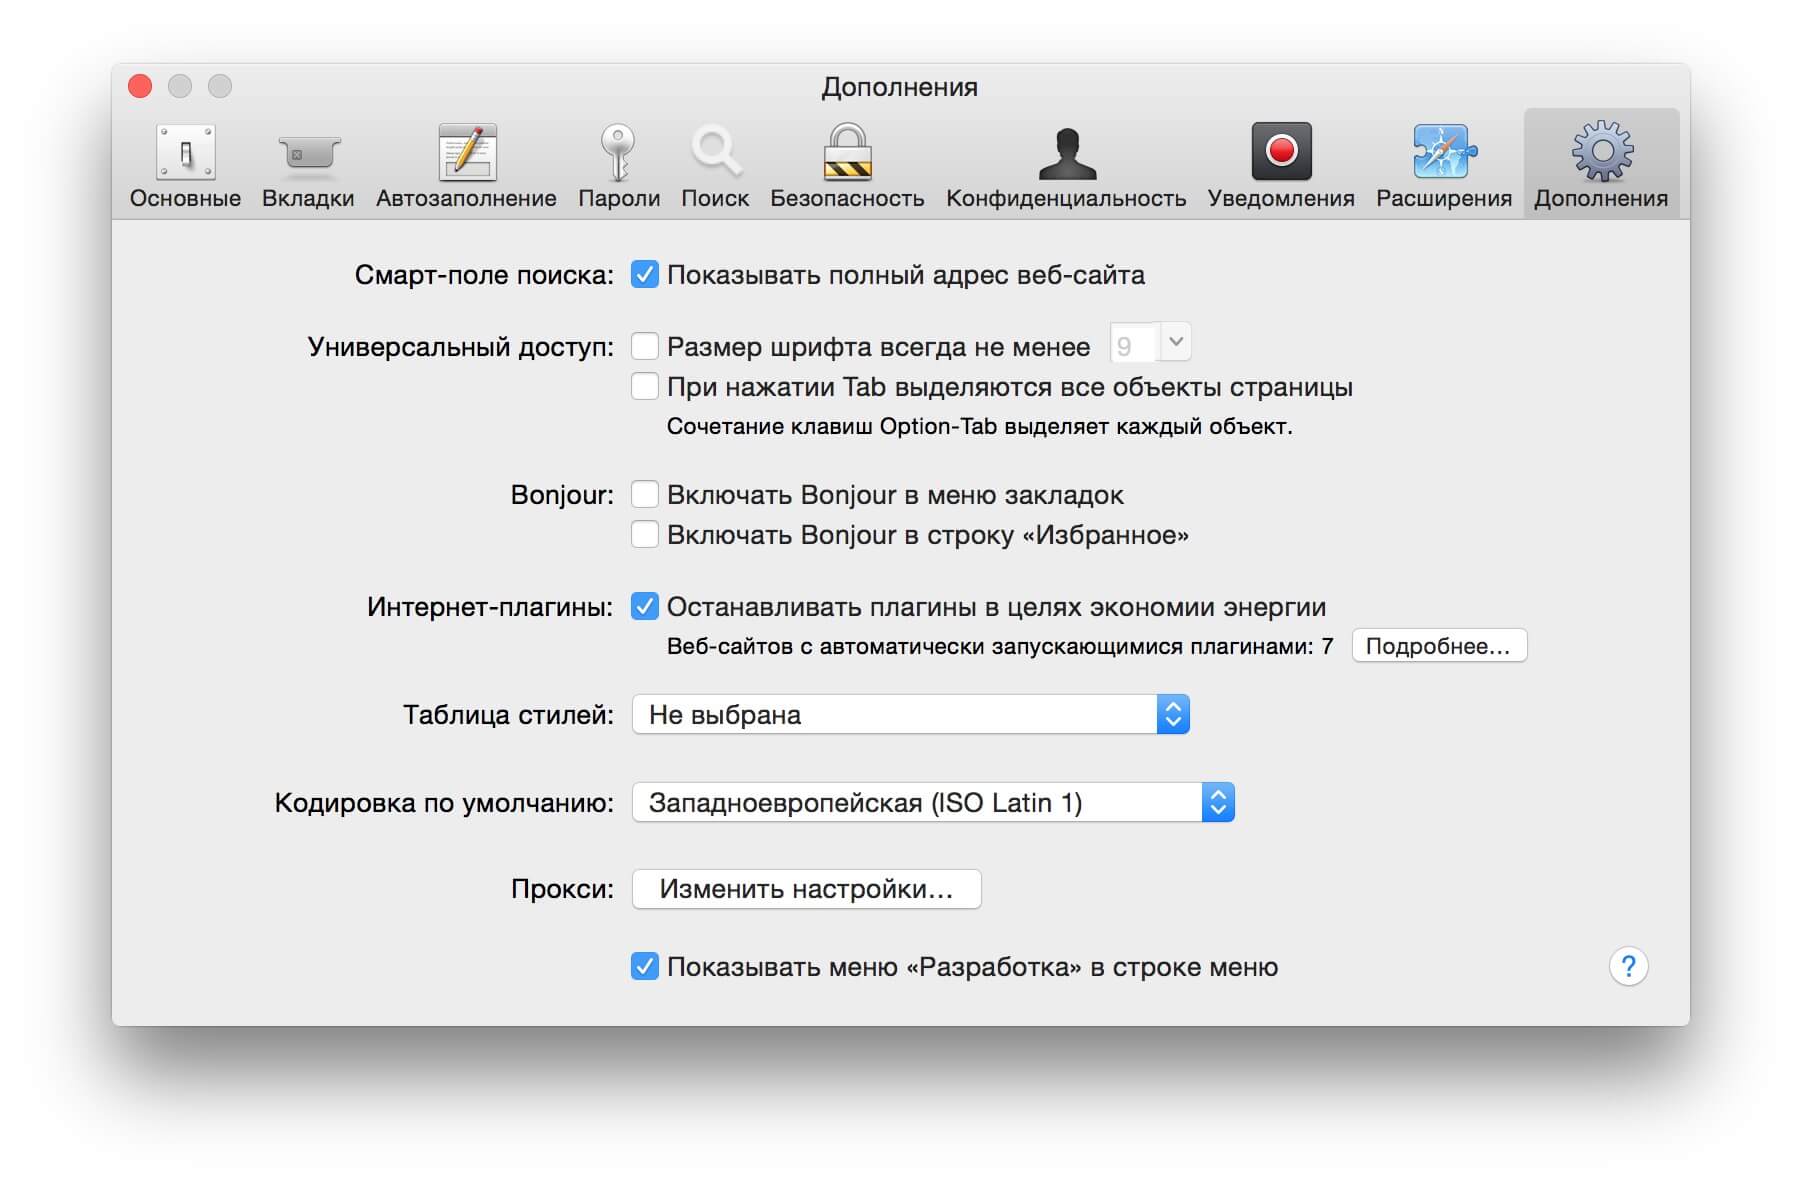Screen dimensions: 1802x1186
Task: Open the Таблица стилей popup menu
Action: coord(910,714)
